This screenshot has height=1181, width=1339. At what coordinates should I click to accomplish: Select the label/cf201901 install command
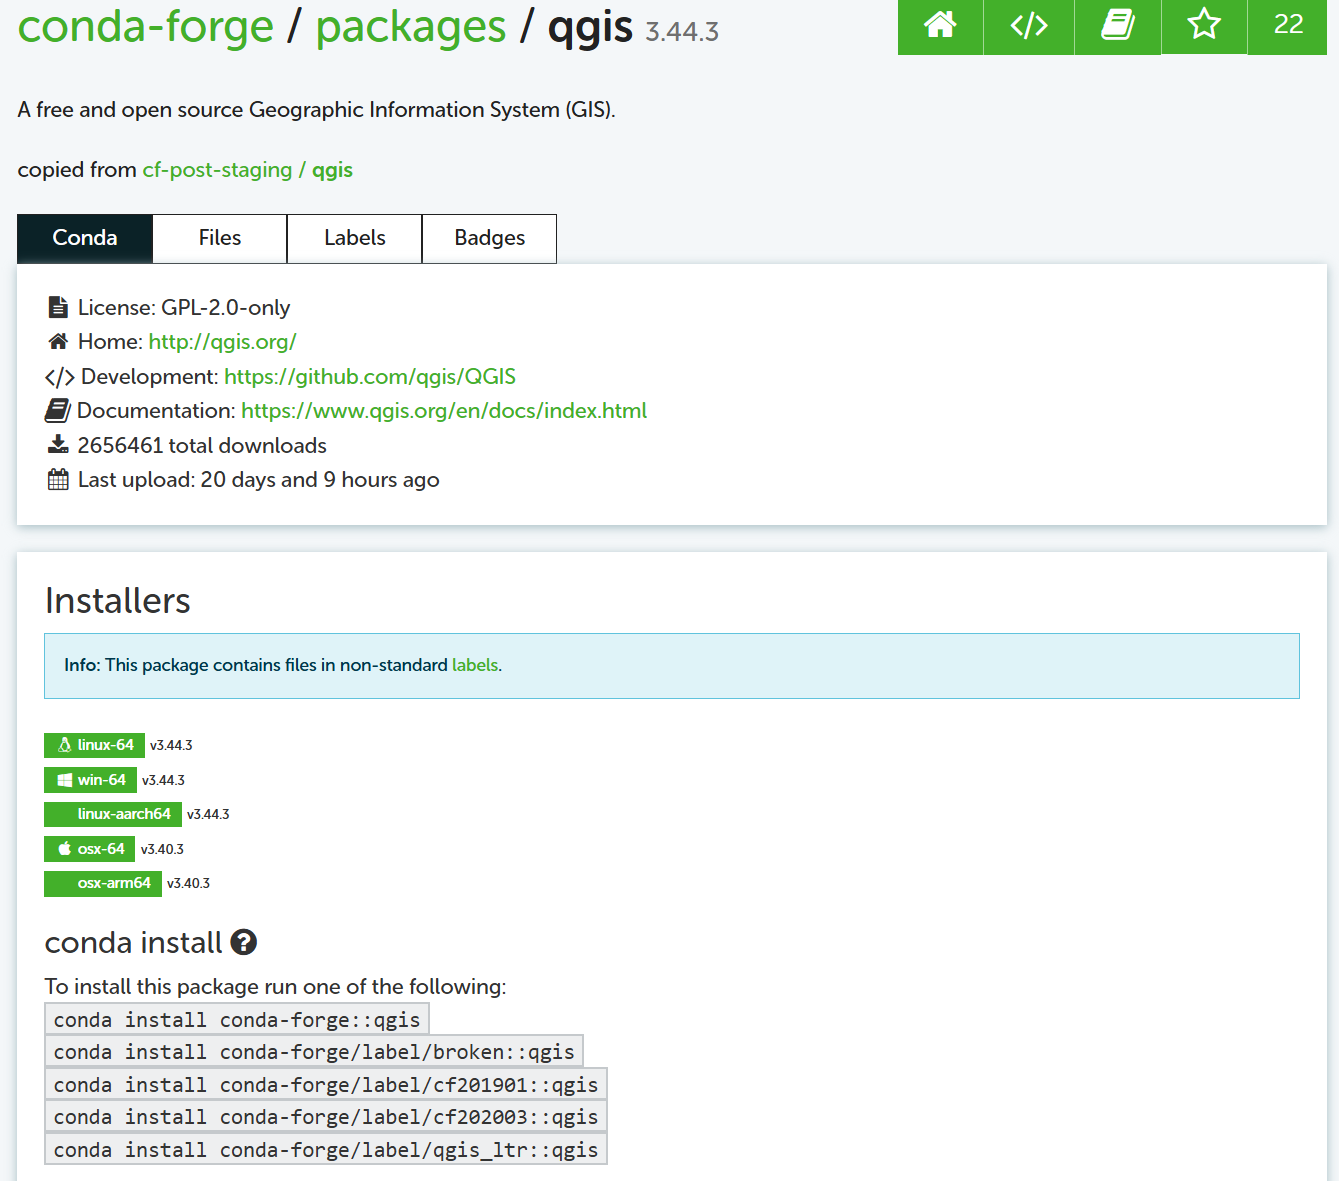[x=326, y=1085]
